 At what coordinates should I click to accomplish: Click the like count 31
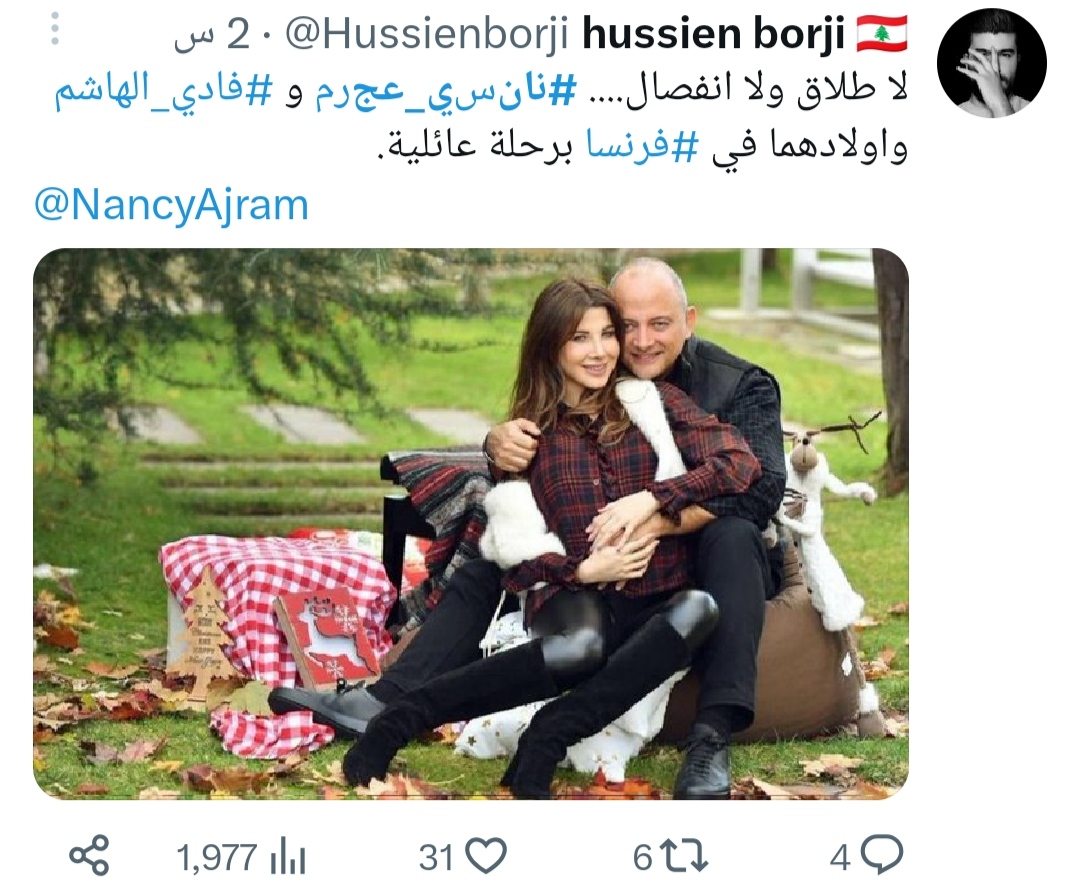tap(437, 857)
